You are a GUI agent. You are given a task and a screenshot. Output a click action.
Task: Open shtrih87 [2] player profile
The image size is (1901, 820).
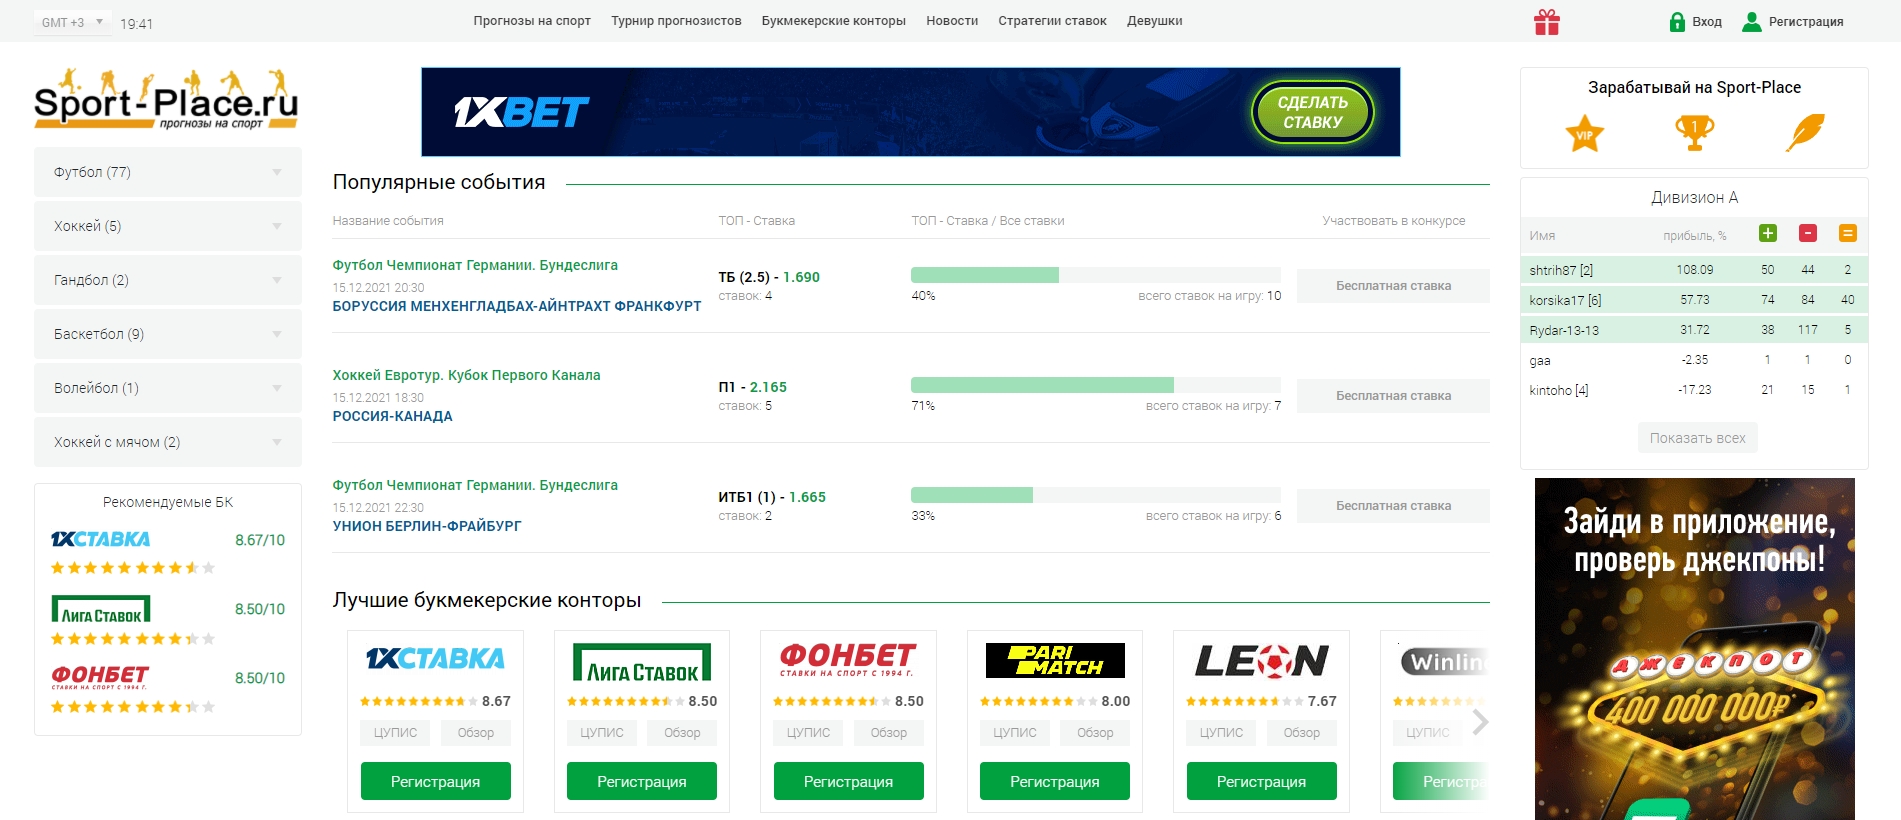point(1561,270)
